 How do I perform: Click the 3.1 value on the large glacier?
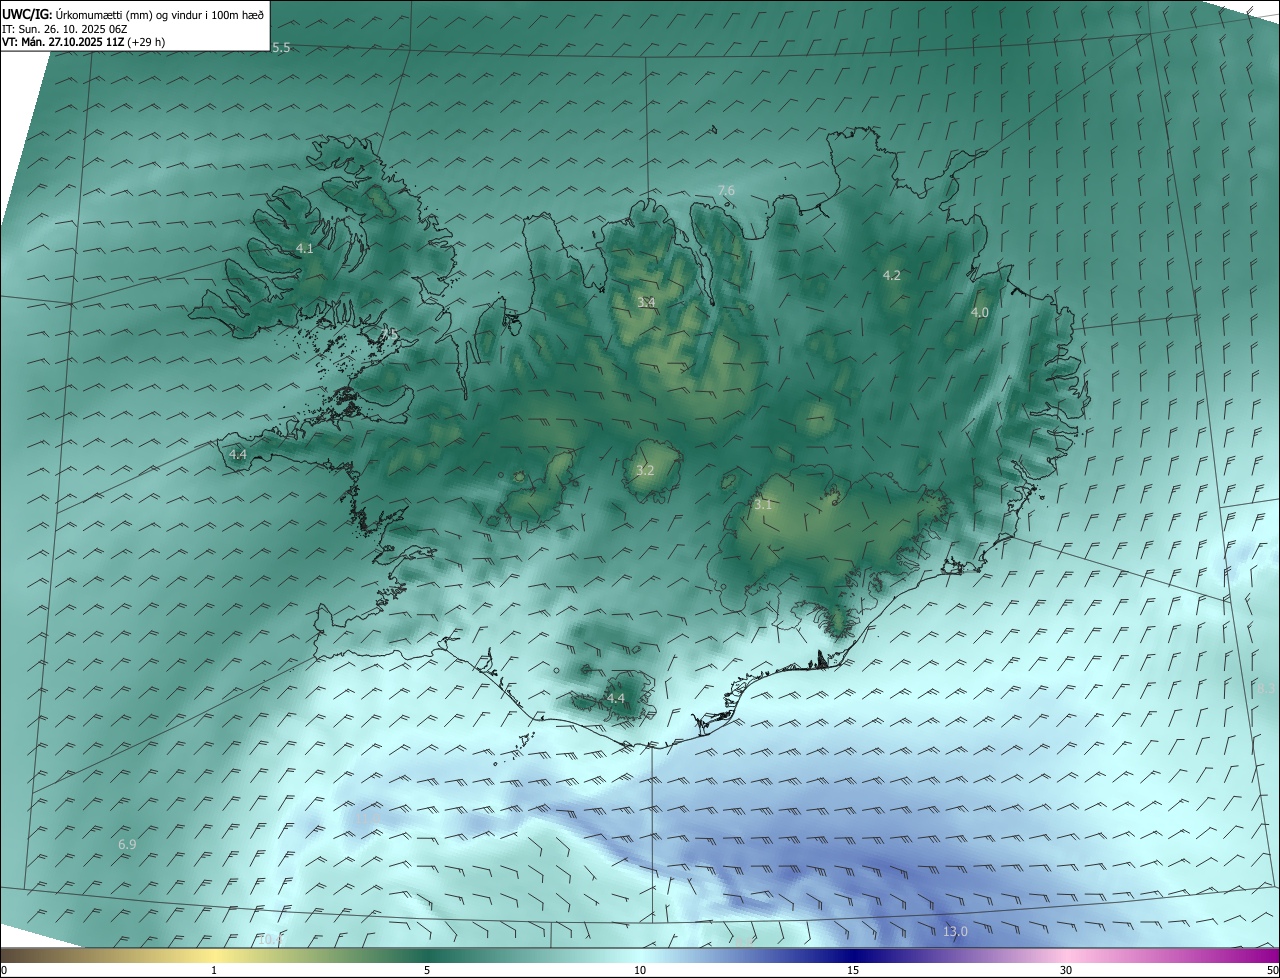(x=763, y=505)
